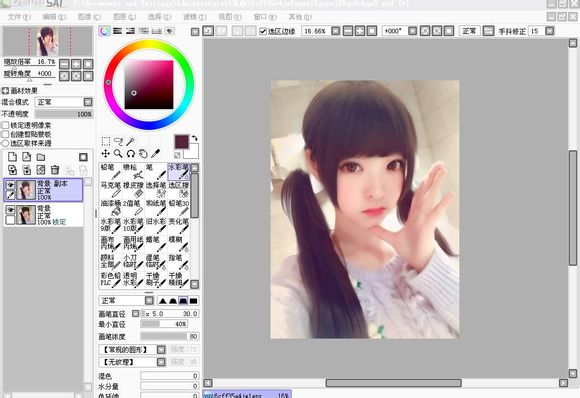Open the 选择 Selection menu
Image resolution: width=580 pixels, height=398 pixels.
159,17
